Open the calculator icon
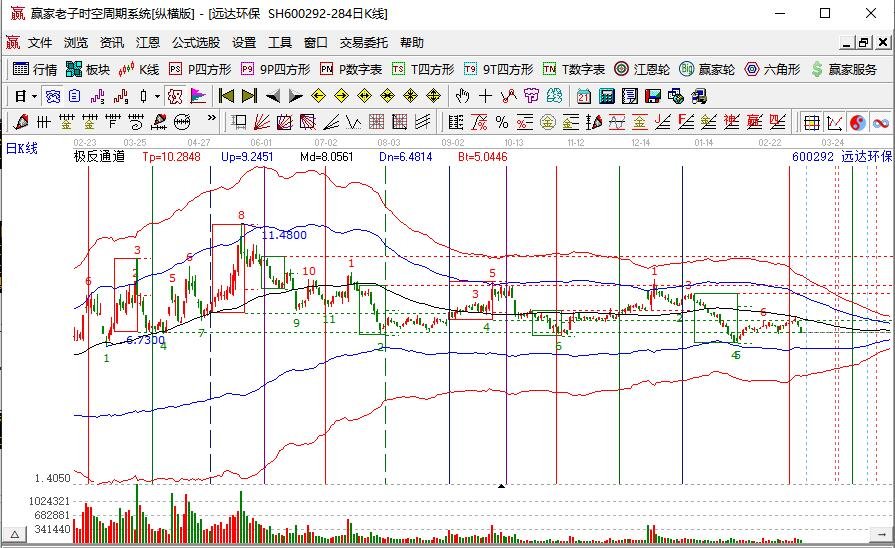This screenshot has width=895, height=548. (607, 96)
